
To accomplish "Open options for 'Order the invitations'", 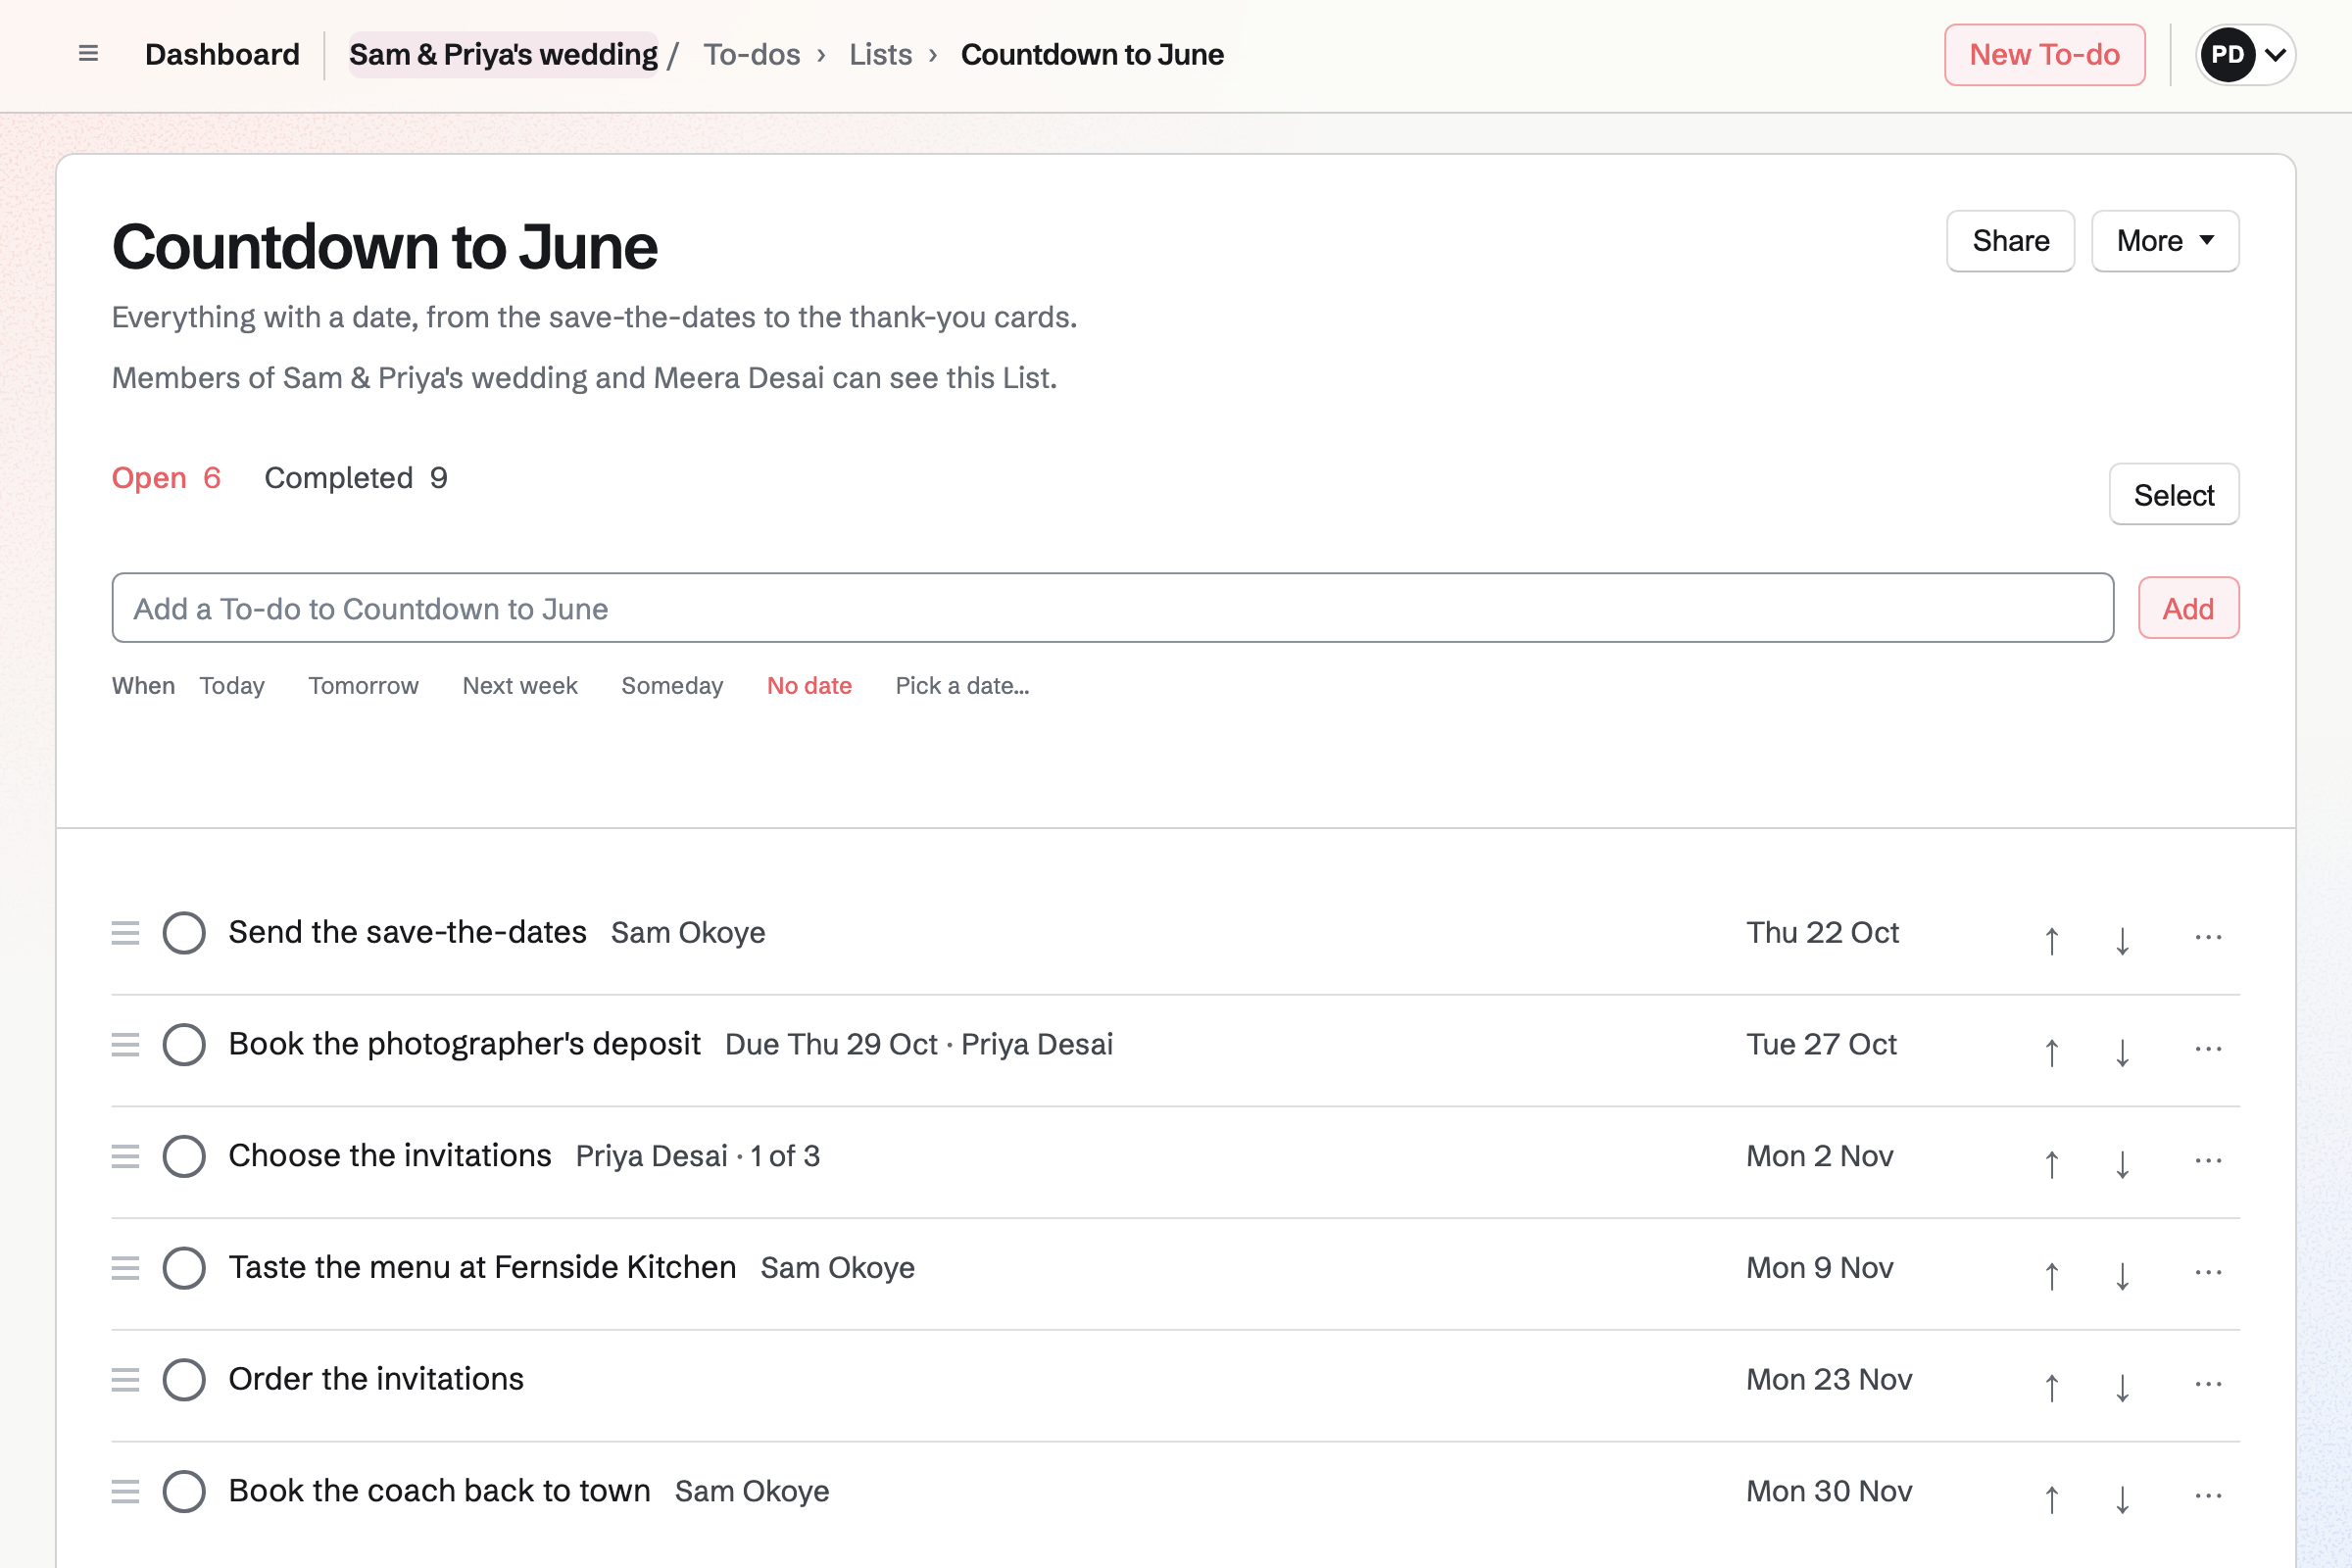I will [x=2208, y=1385].
